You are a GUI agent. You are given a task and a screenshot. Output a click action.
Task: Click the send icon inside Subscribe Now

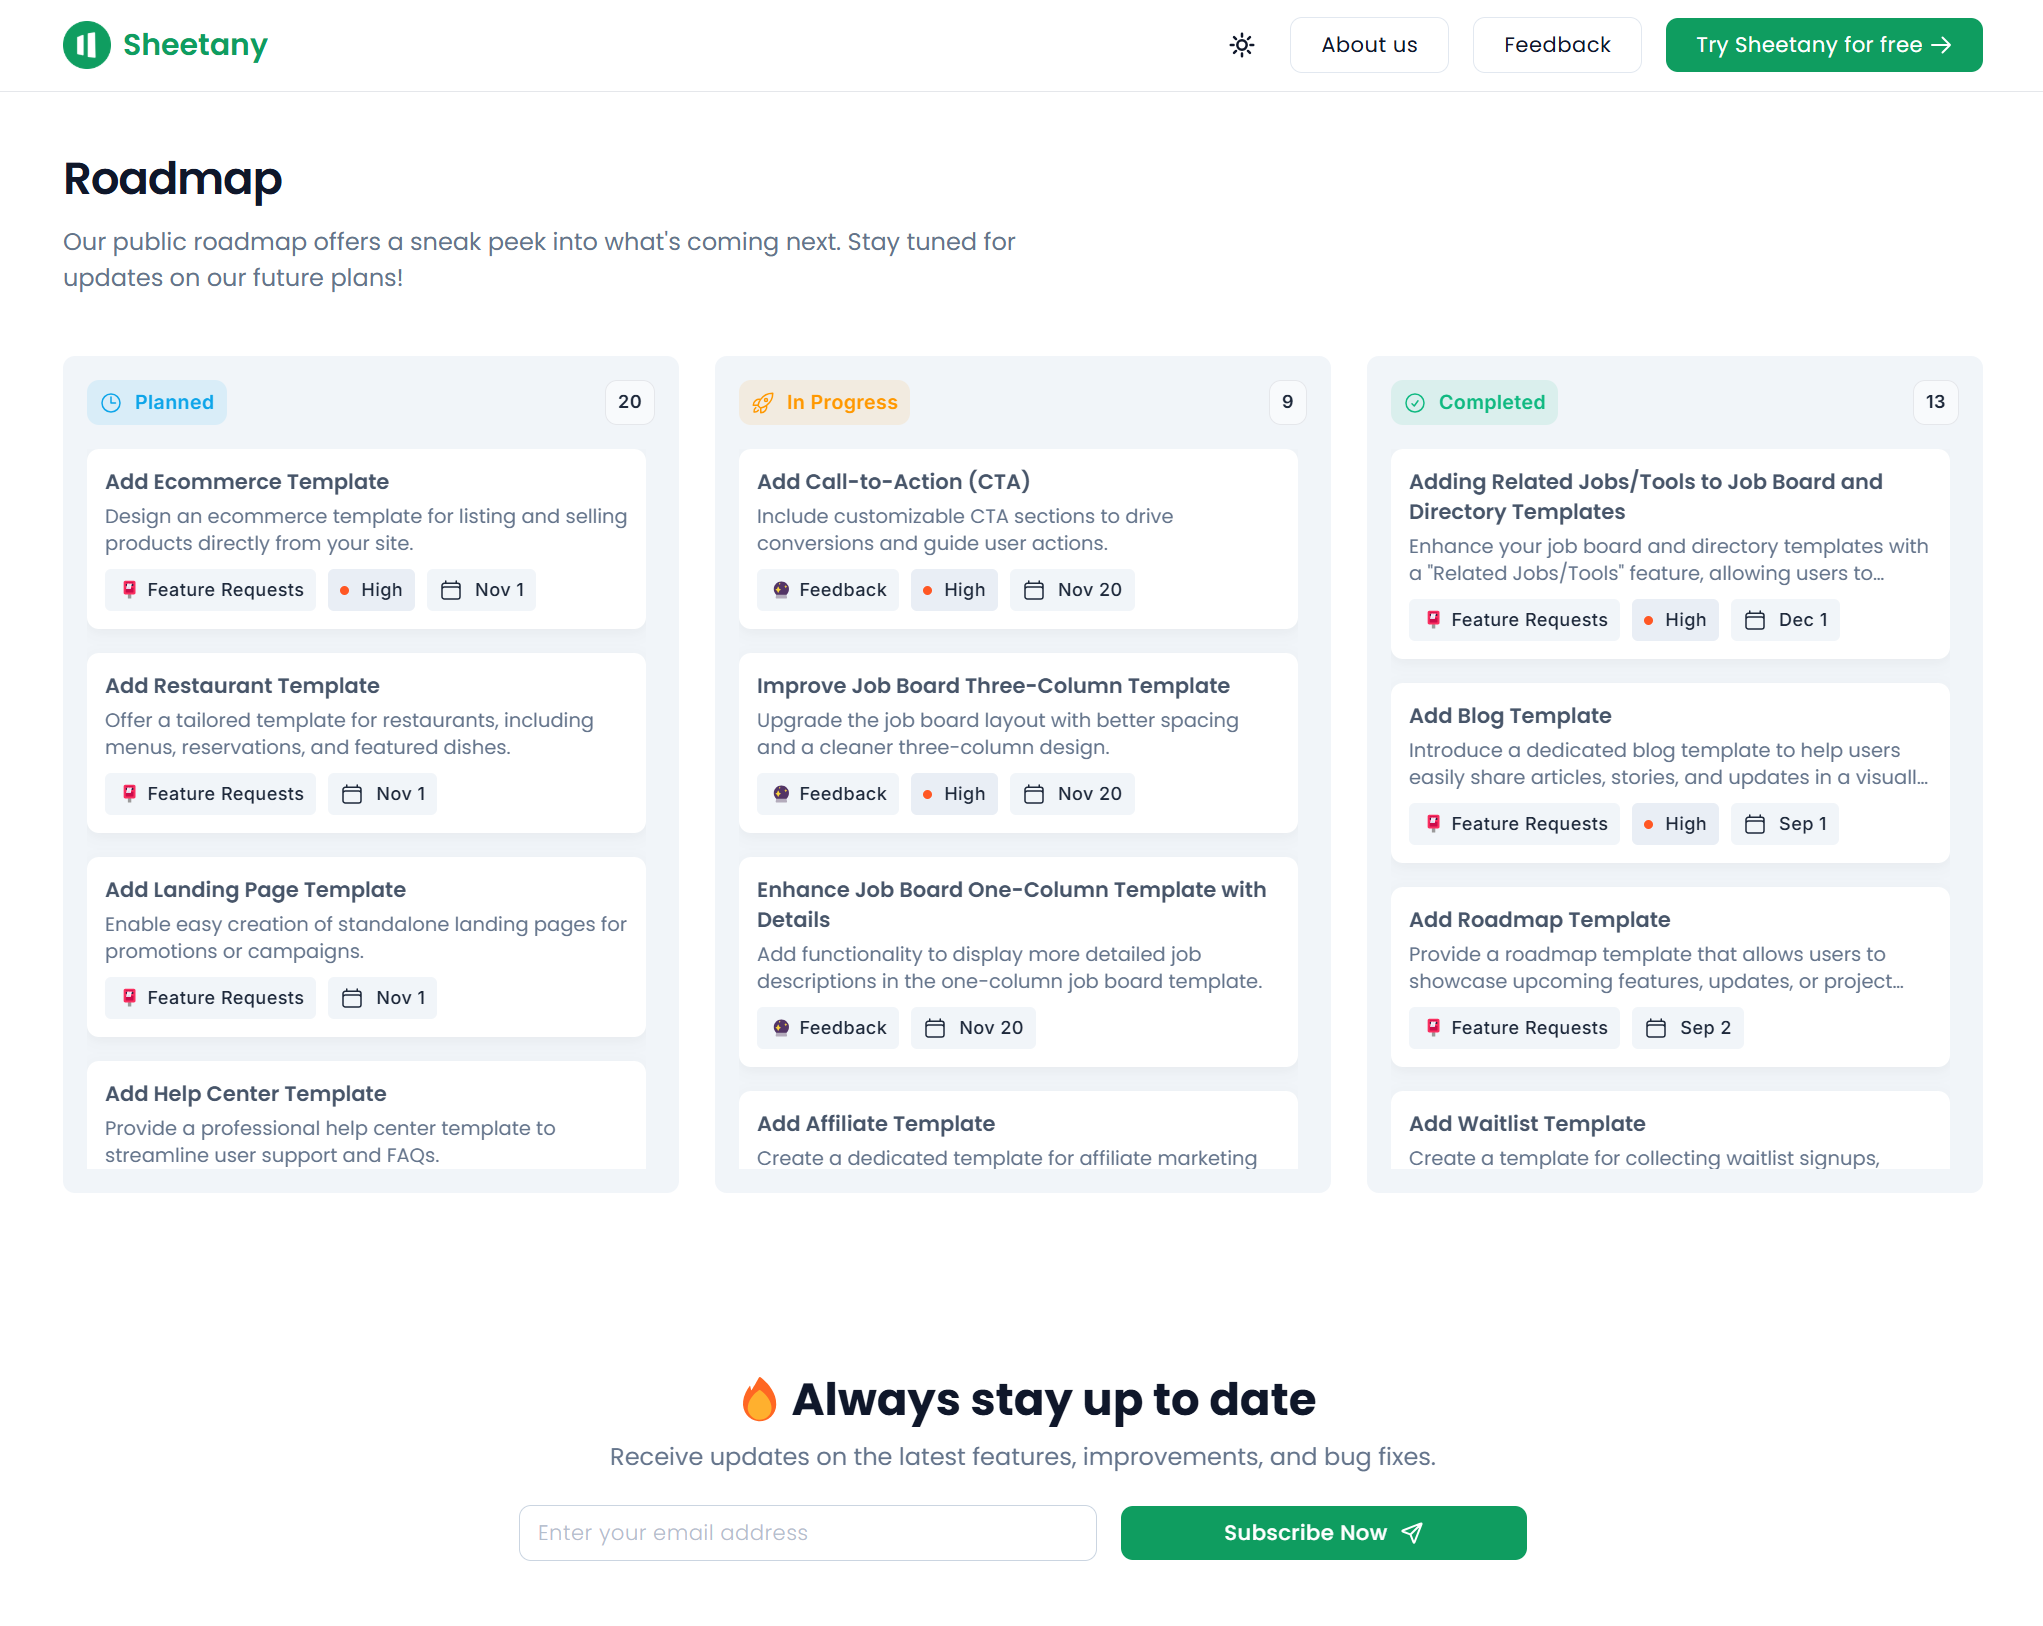[x=1412, y=1532]
